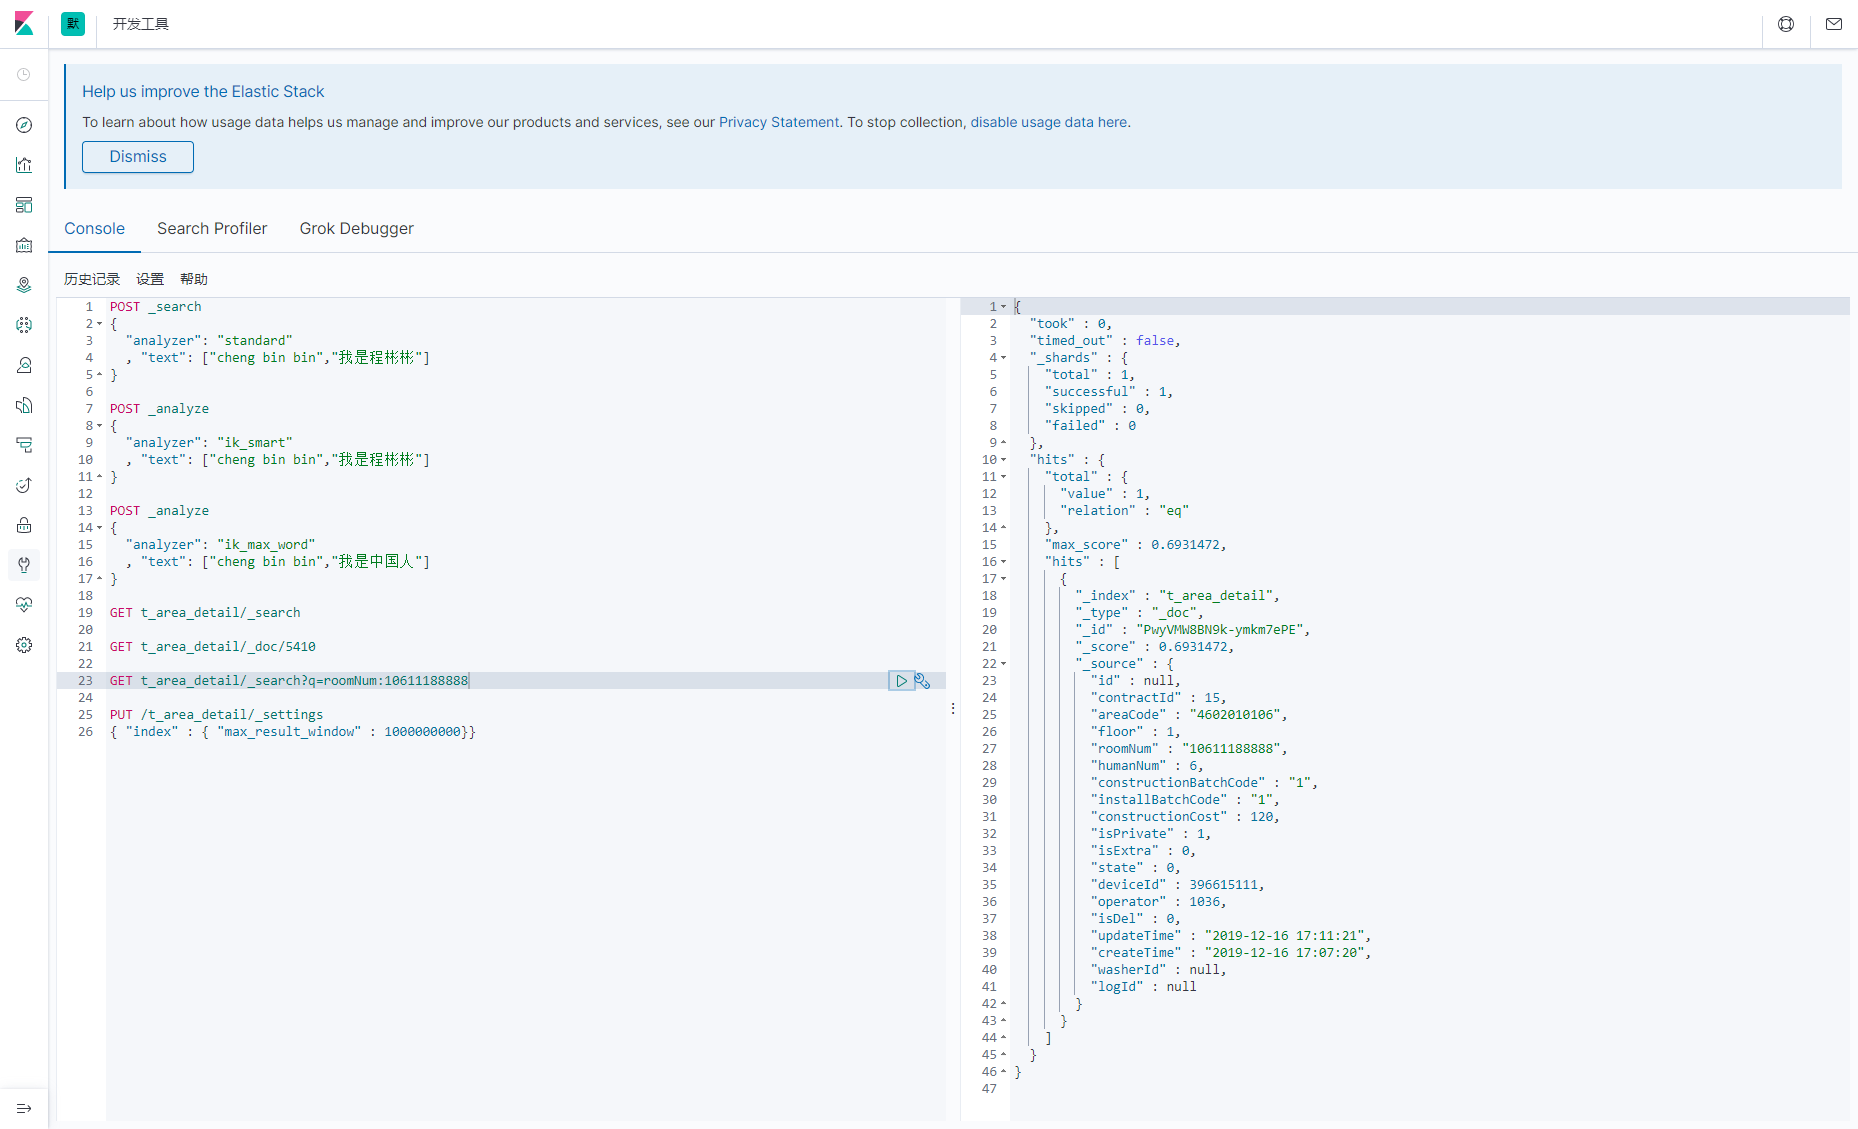Collapse hit object at response line 17
Screen dimensions: 1858x1129
point(1003,579)
